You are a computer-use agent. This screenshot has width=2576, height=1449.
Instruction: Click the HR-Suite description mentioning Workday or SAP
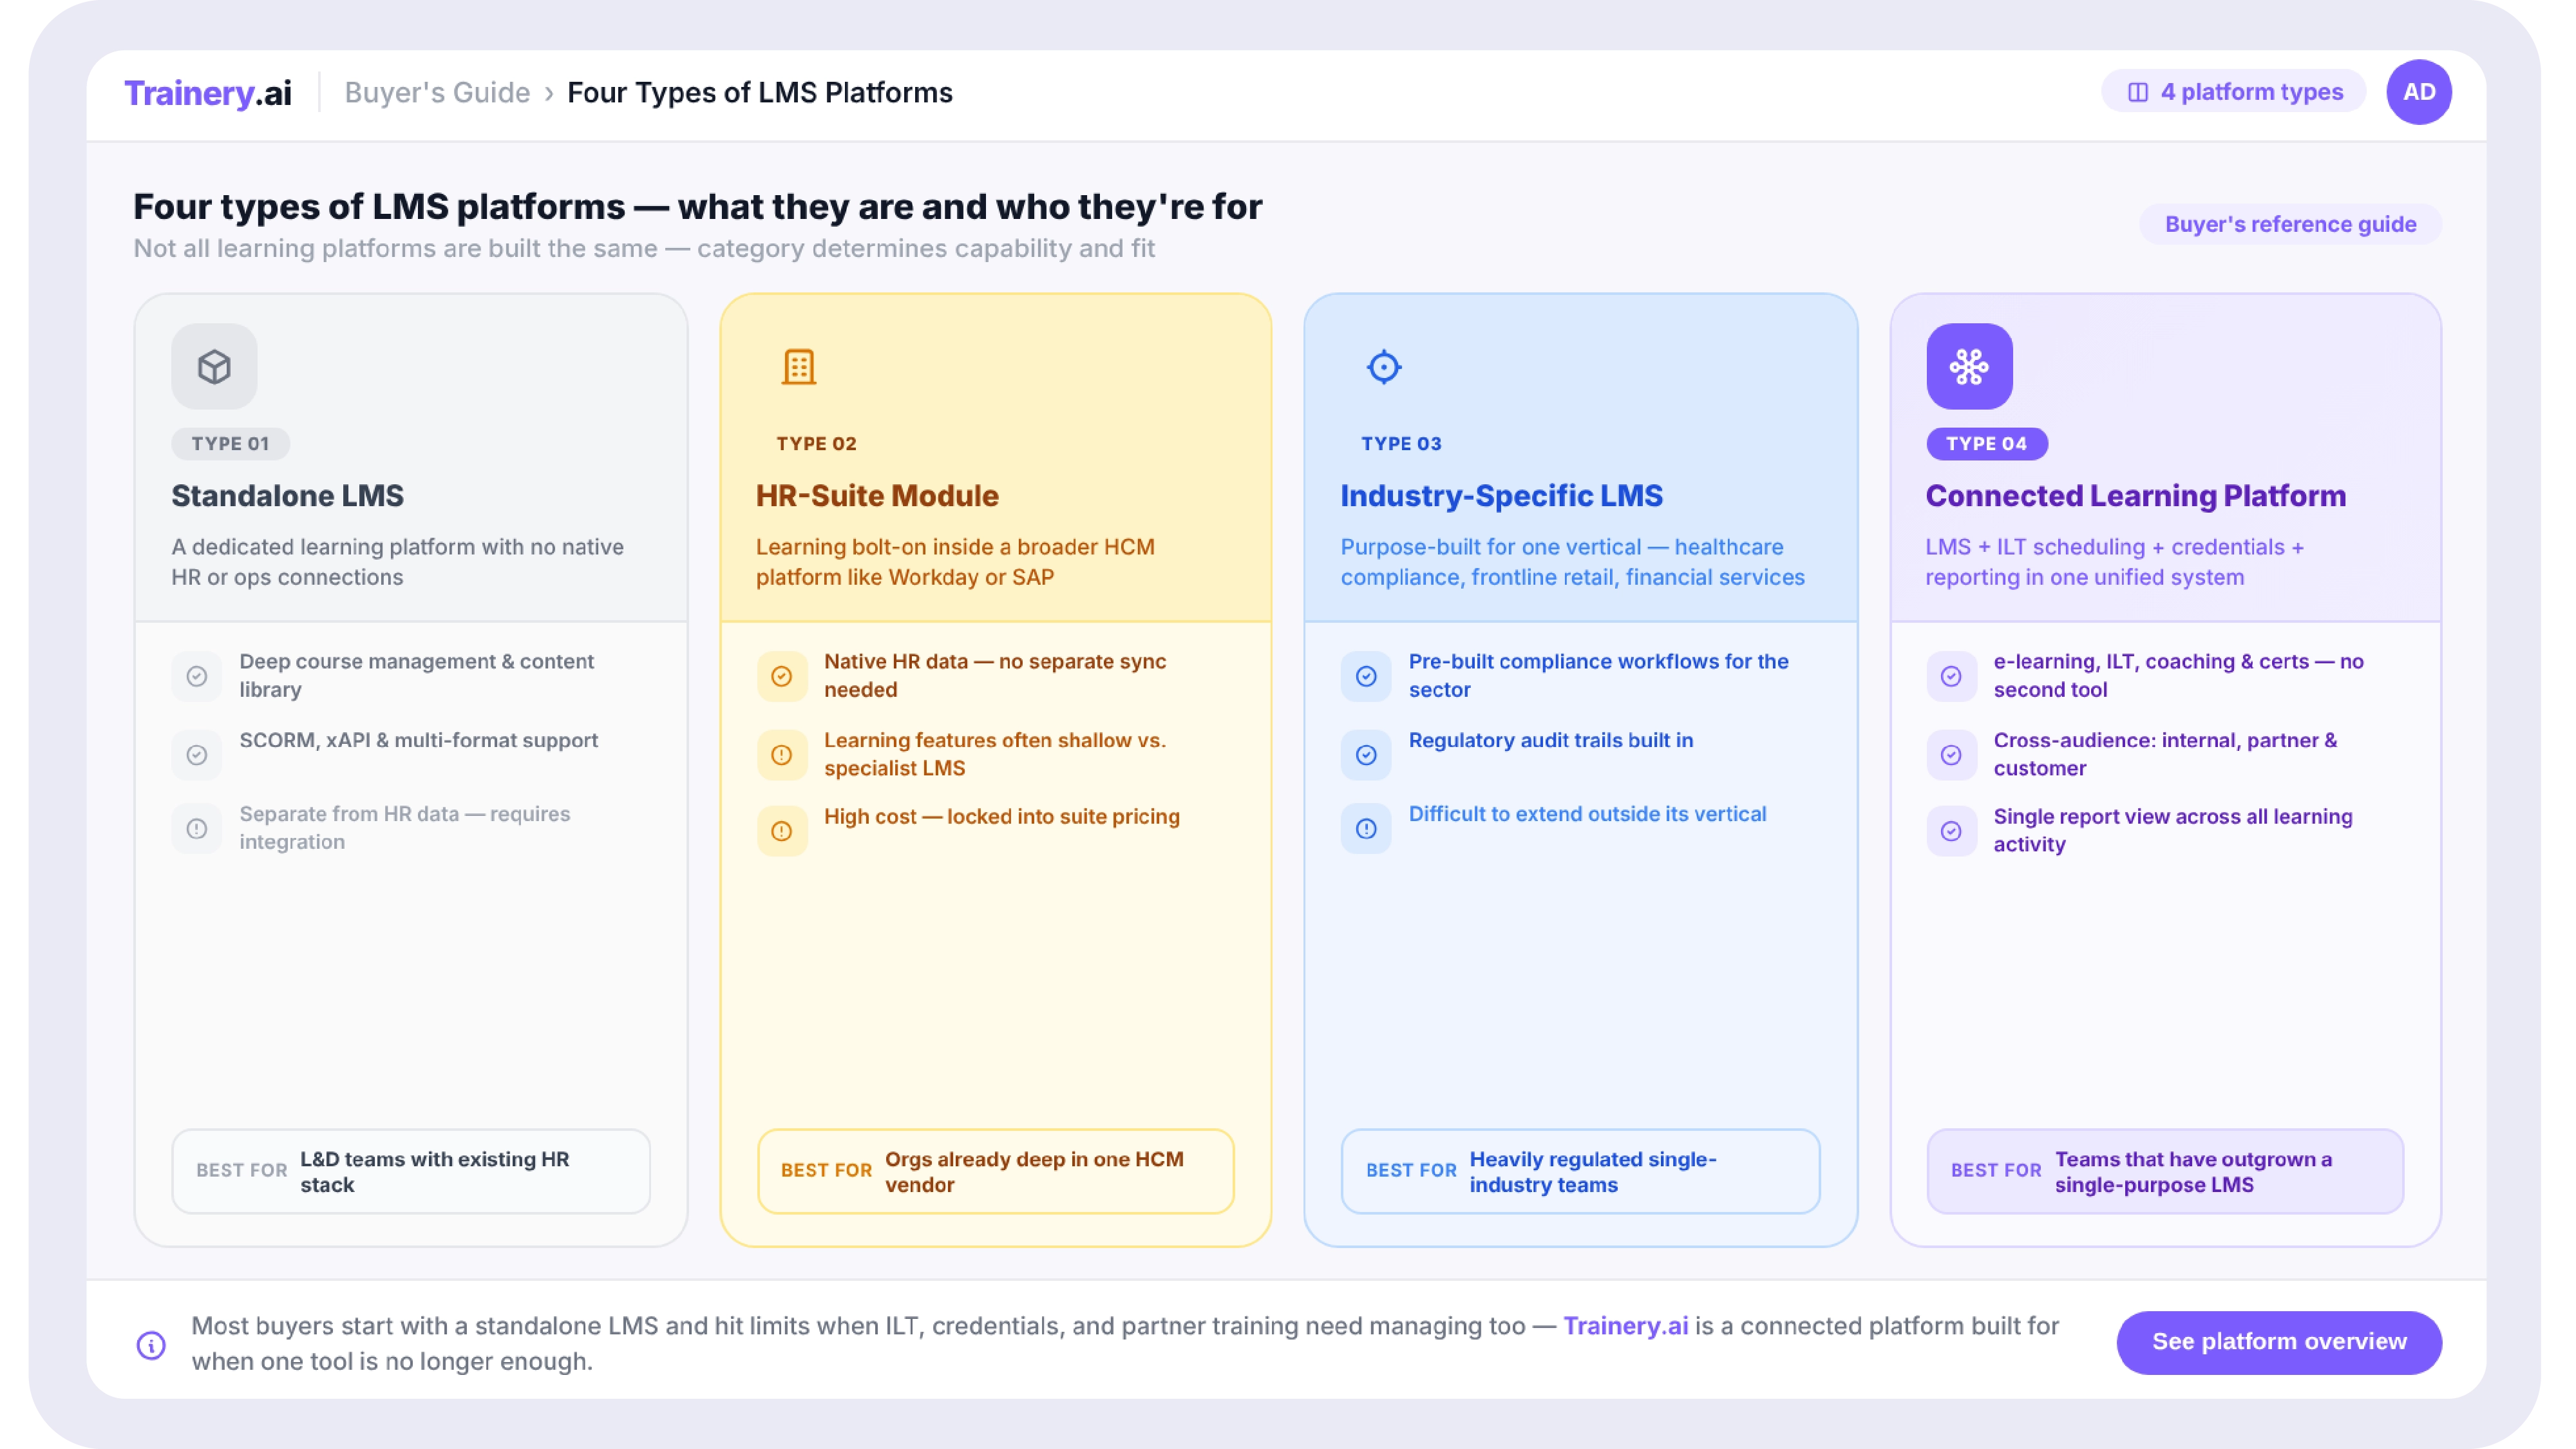click(955, 562)
